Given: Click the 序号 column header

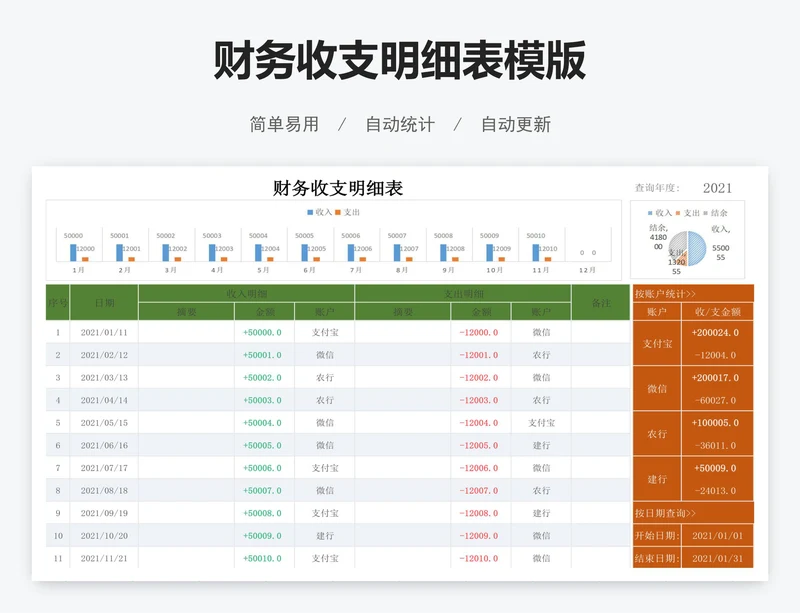Looking at the screenshot, I should point(58,303).
